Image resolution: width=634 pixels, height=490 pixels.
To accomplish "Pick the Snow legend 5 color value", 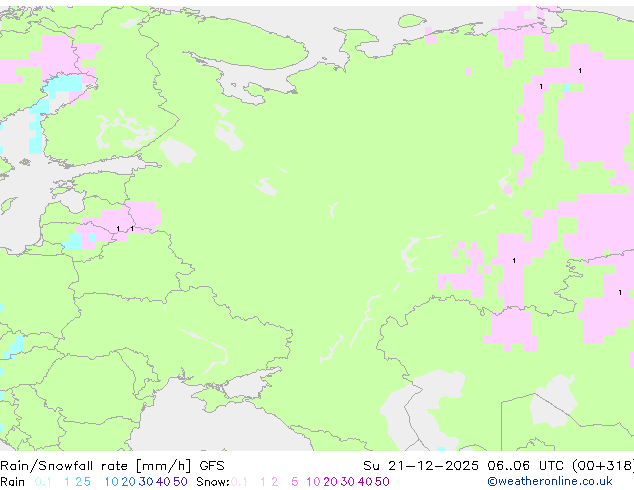I will pyautogui.click(x=295, y=482).
